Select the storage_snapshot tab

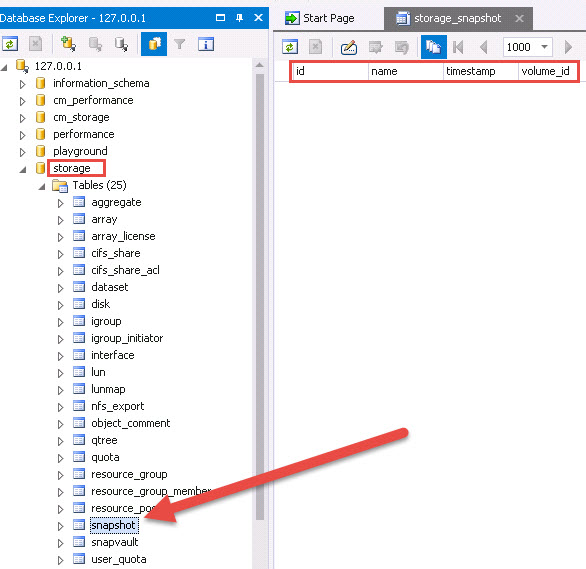(x=458, y=18)
